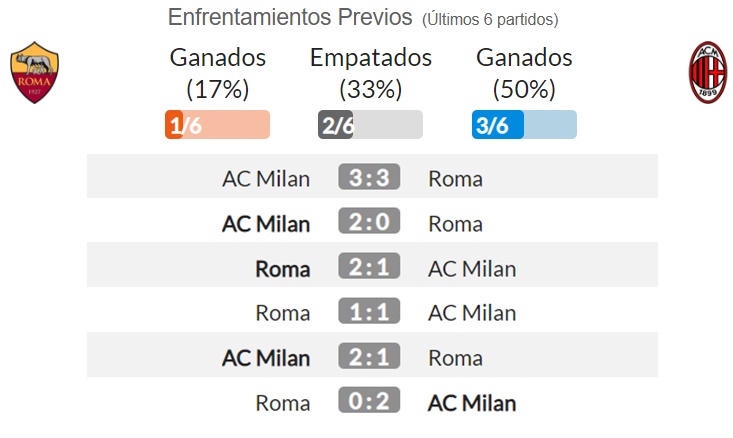Click bold AC Milan in last row
733x438 pixels.
(472, 403)
